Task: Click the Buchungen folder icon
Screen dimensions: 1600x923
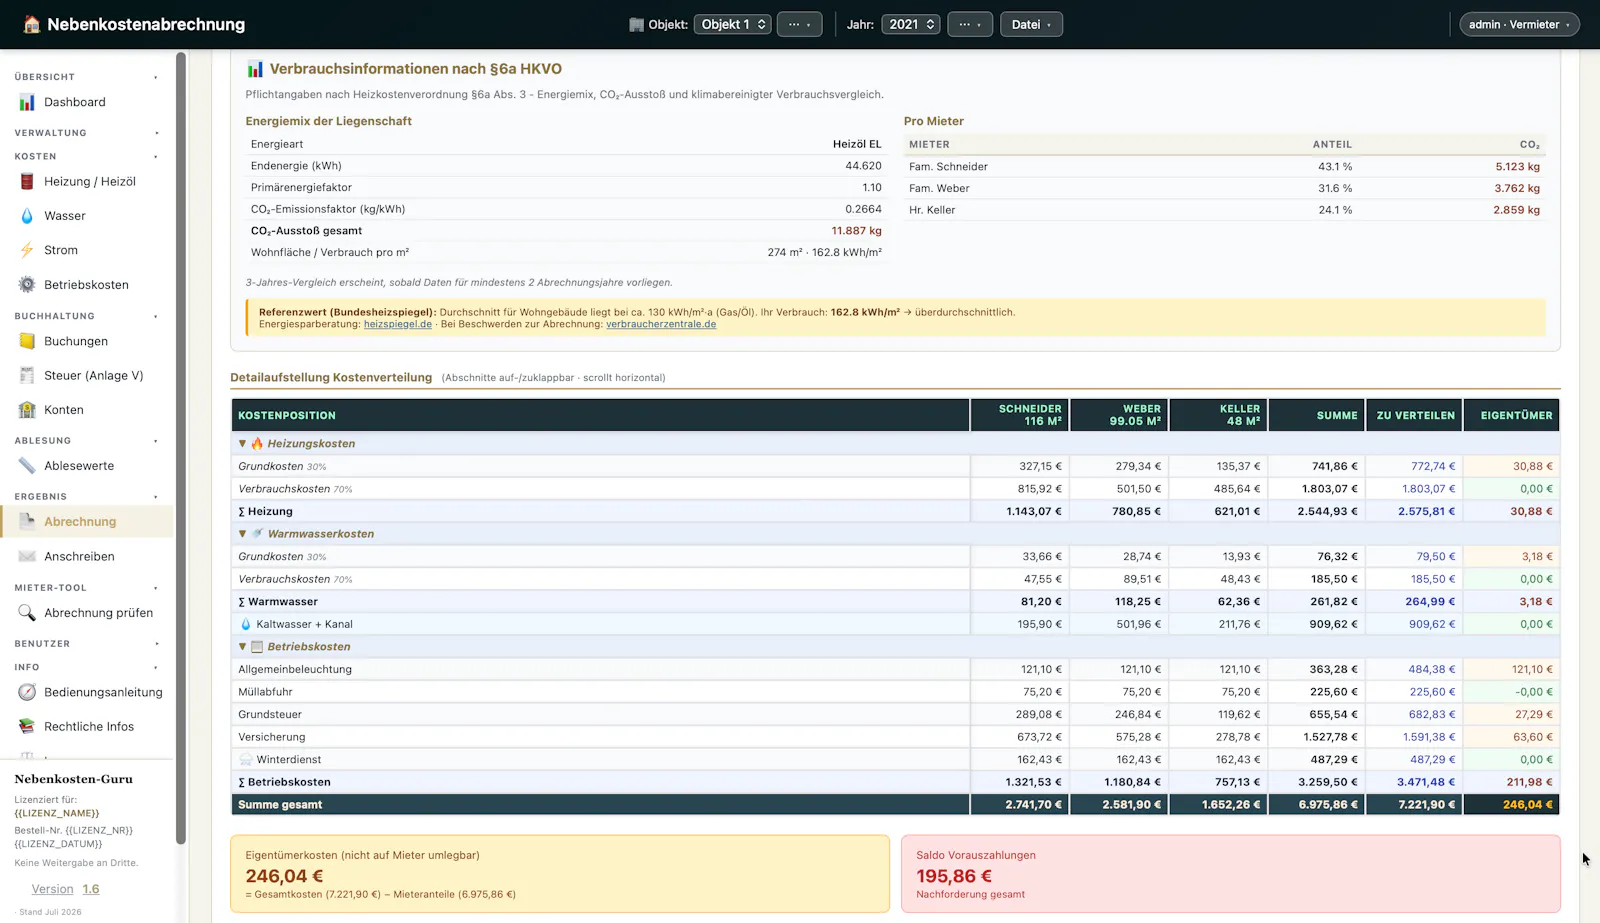Action: 27,341
